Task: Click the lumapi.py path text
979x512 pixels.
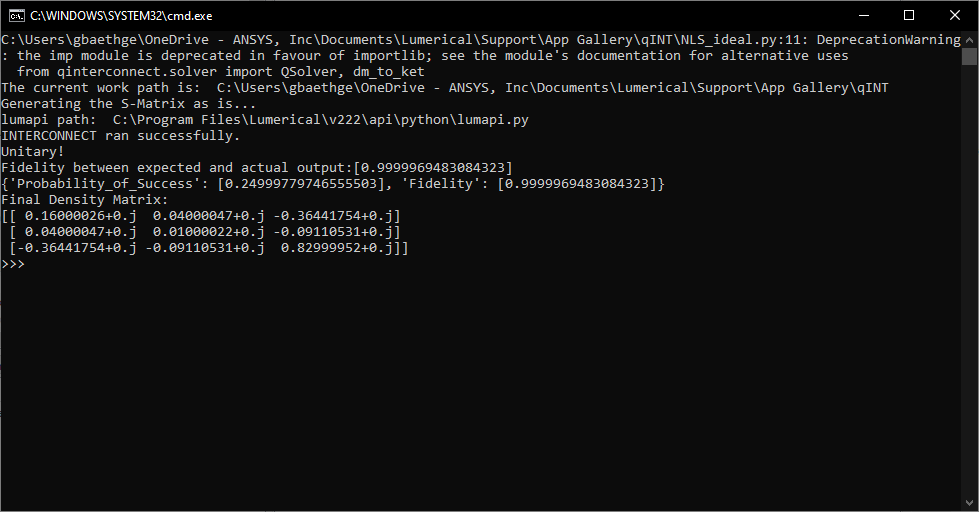Action: pos(321,120)
